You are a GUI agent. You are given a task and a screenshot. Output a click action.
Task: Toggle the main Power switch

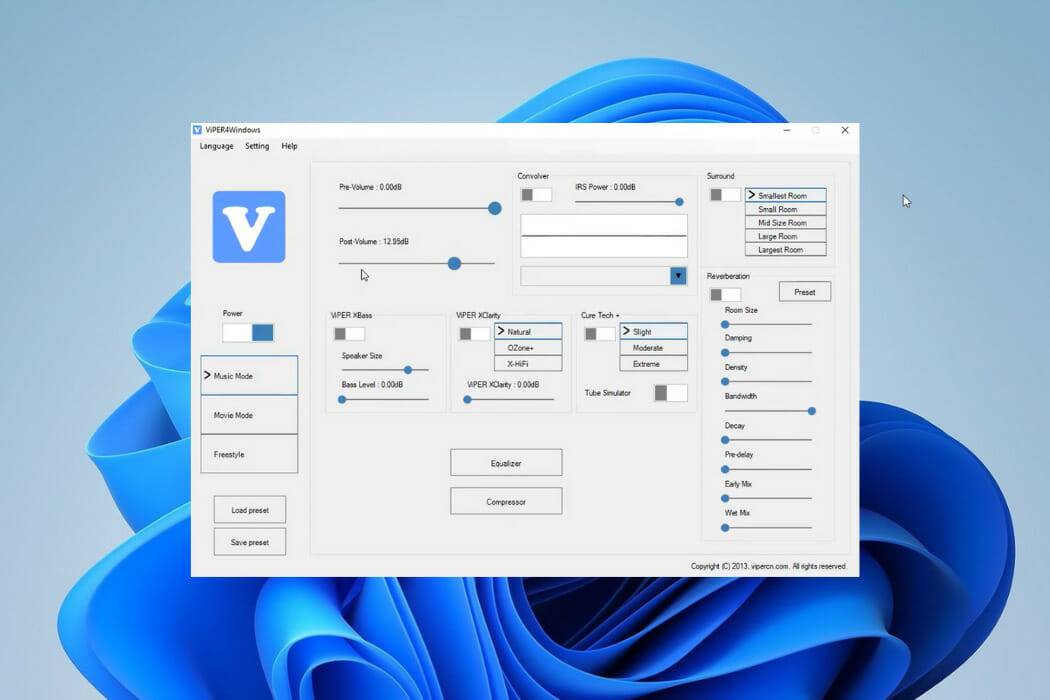248,330
